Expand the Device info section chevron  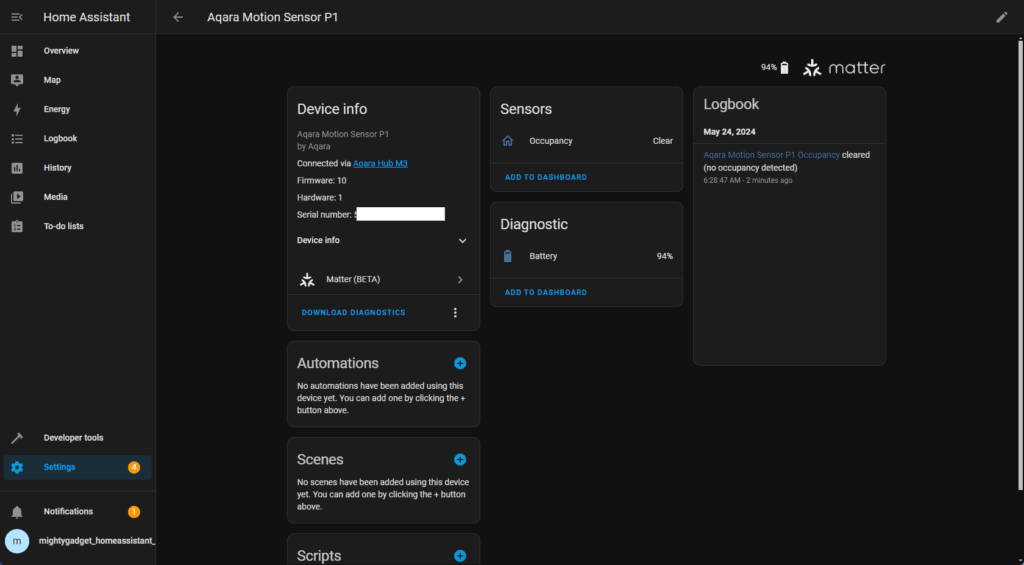click(x=462, y=241)
